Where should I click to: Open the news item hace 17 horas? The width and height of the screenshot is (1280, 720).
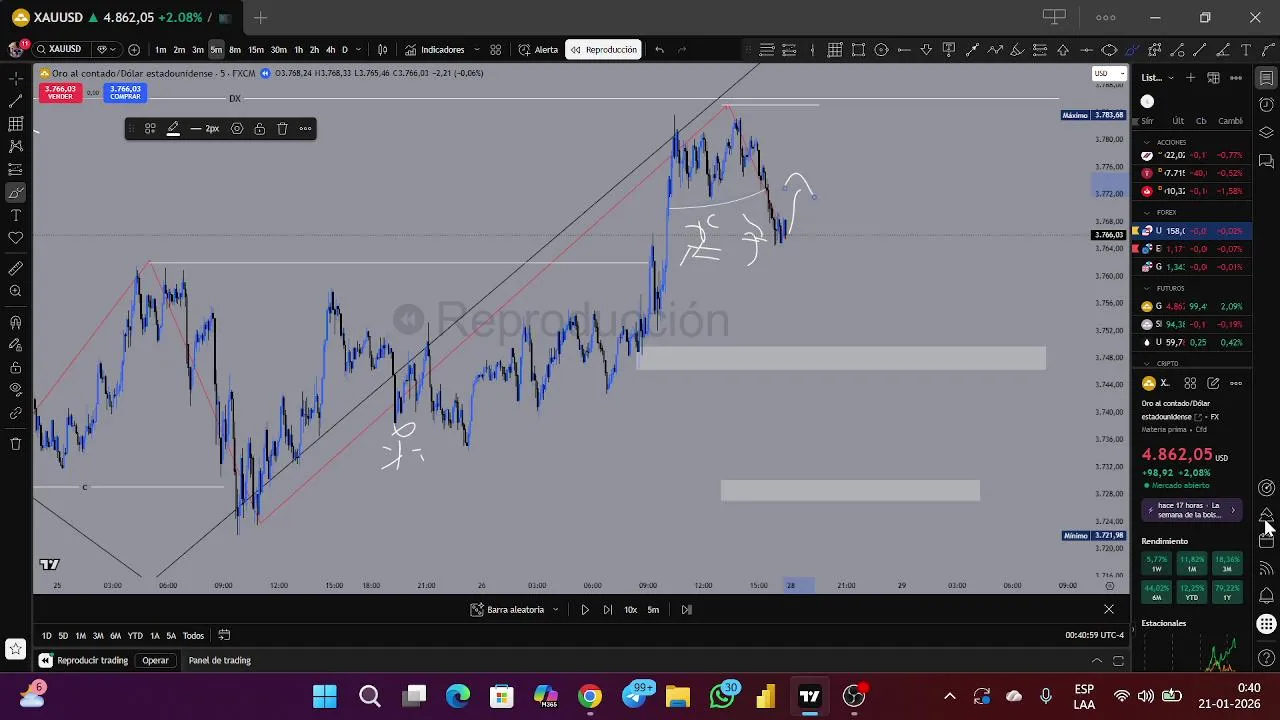1190,510
